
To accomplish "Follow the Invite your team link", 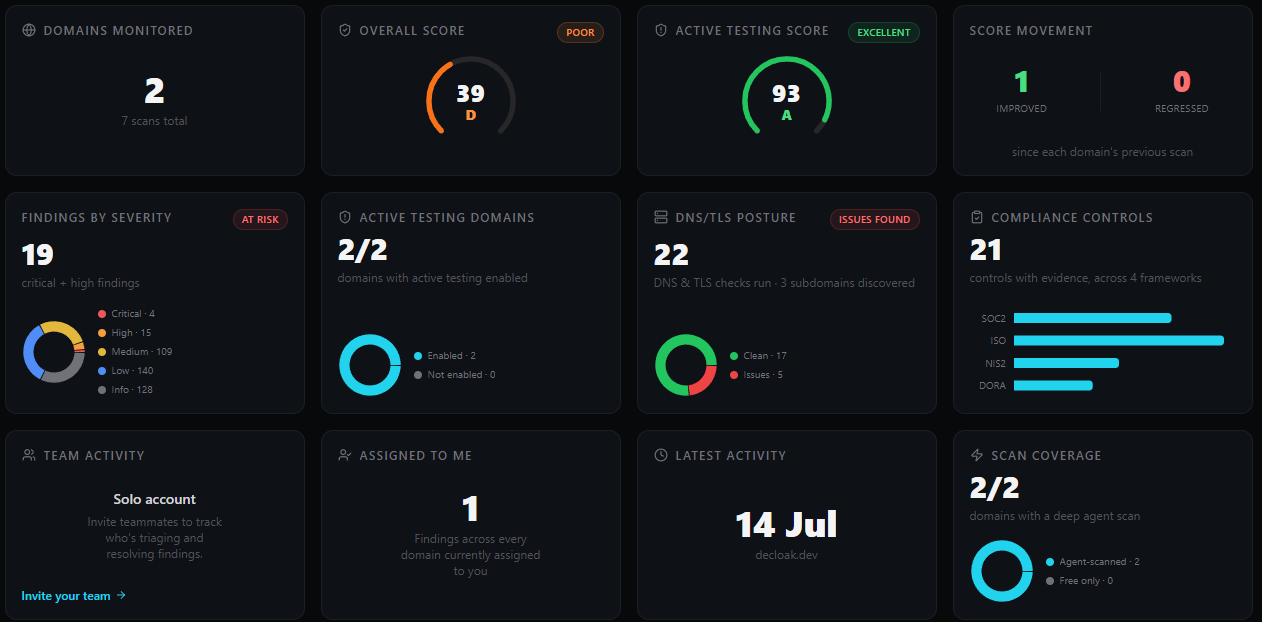I will click(73, 596).
